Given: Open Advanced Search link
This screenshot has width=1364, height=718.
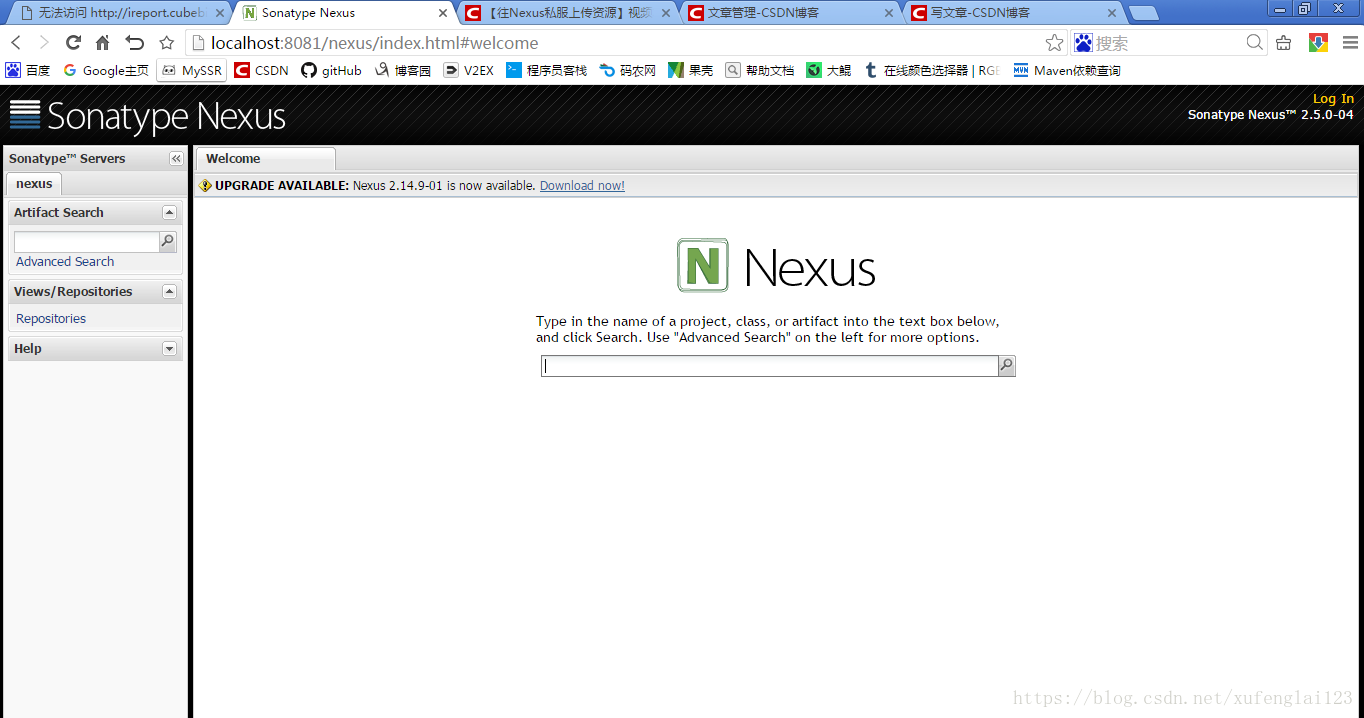Looking at the screenshot, I should pyautogui.click(x=65, y=262).
